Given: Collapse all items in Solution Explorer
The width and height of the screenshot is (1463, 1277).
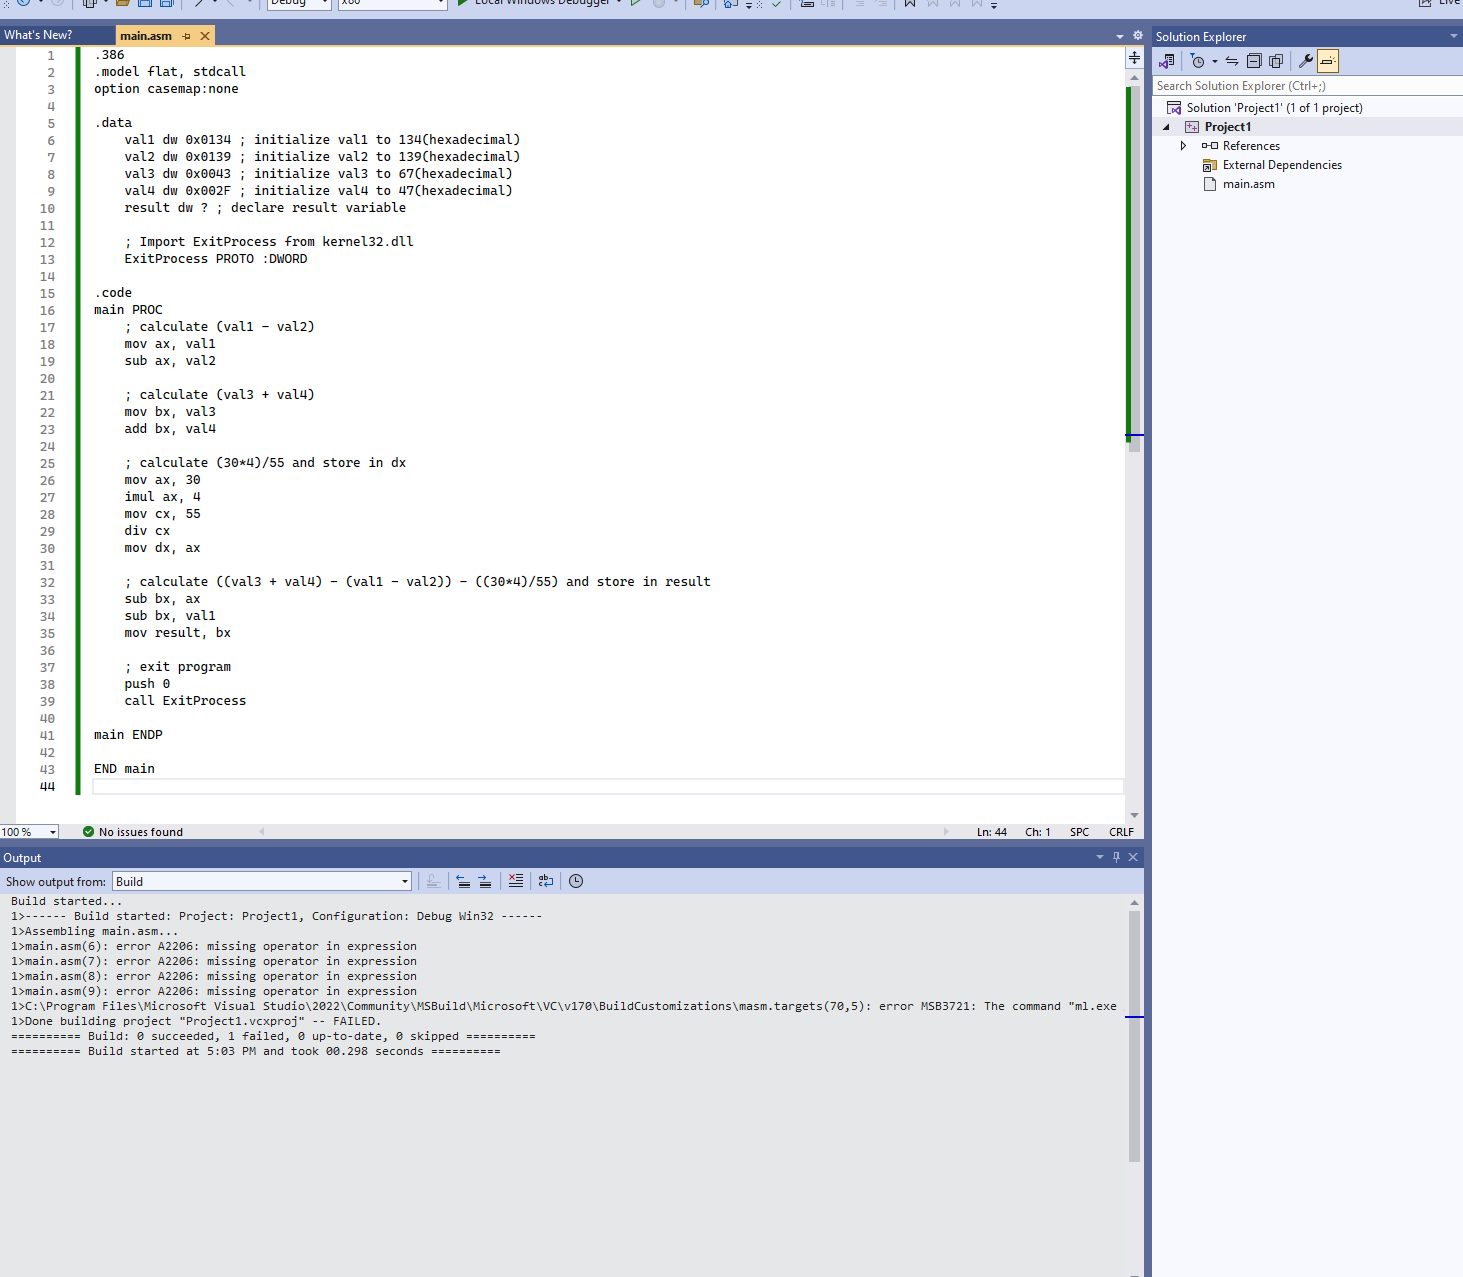Looking at the screenshot, I should (1253, 61).
